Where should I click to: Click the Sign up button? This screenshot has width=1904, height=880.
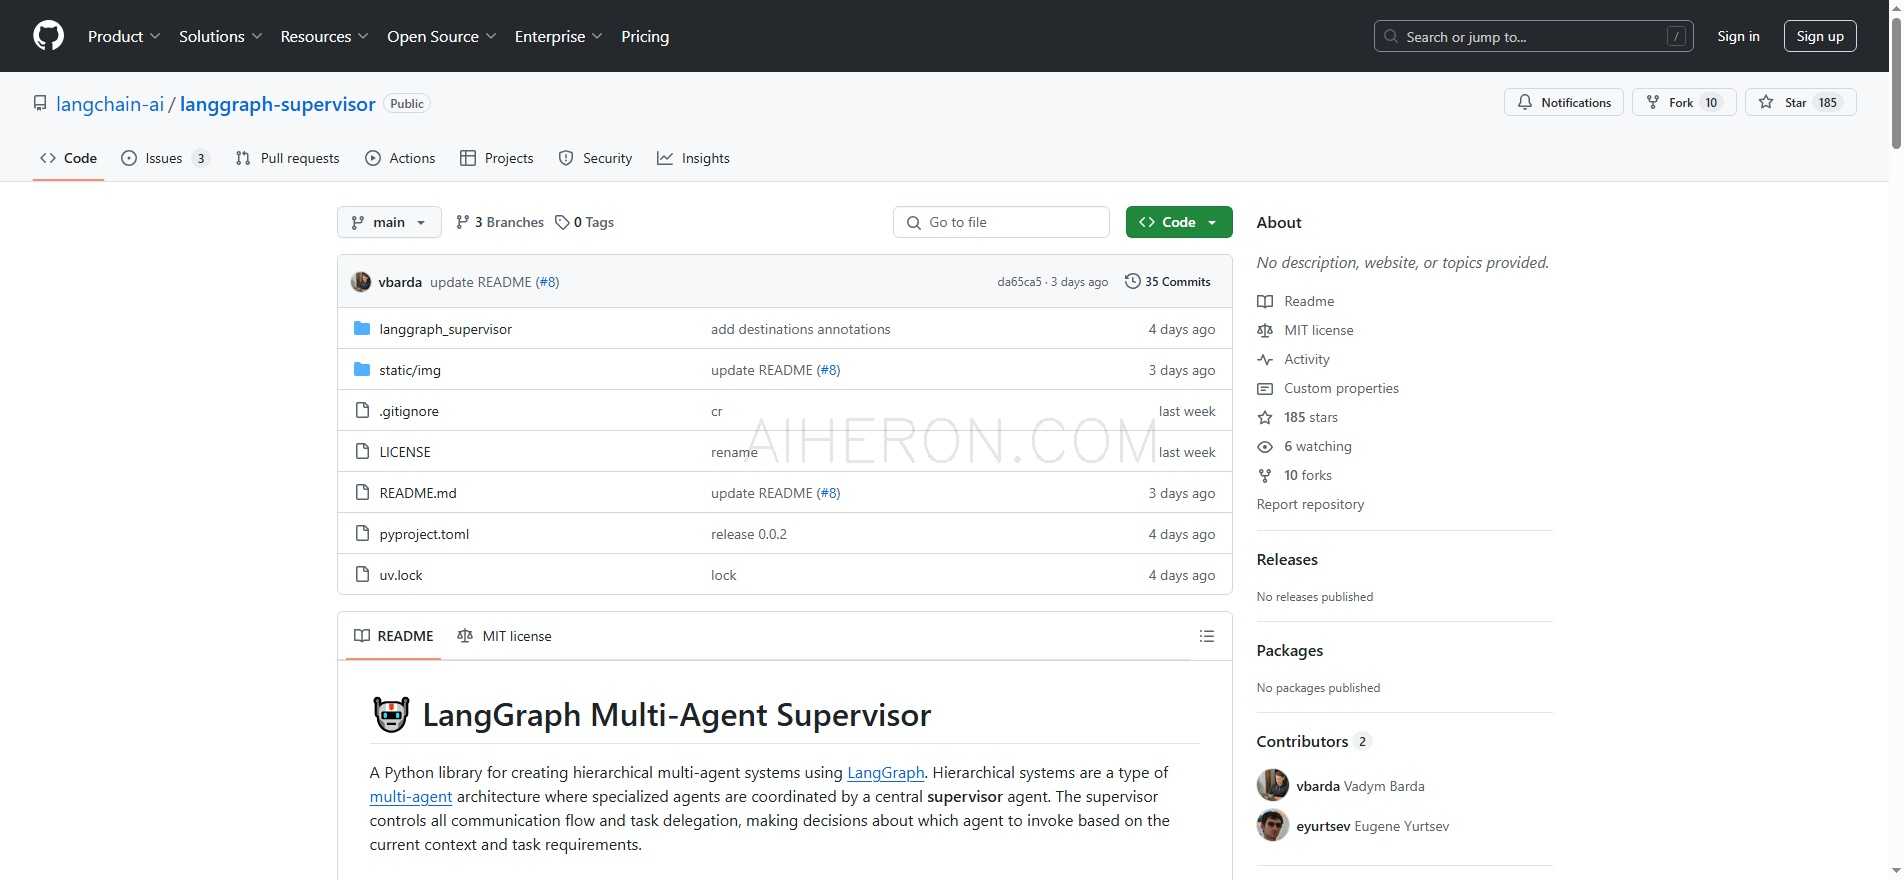click(x=1820, y=36)
